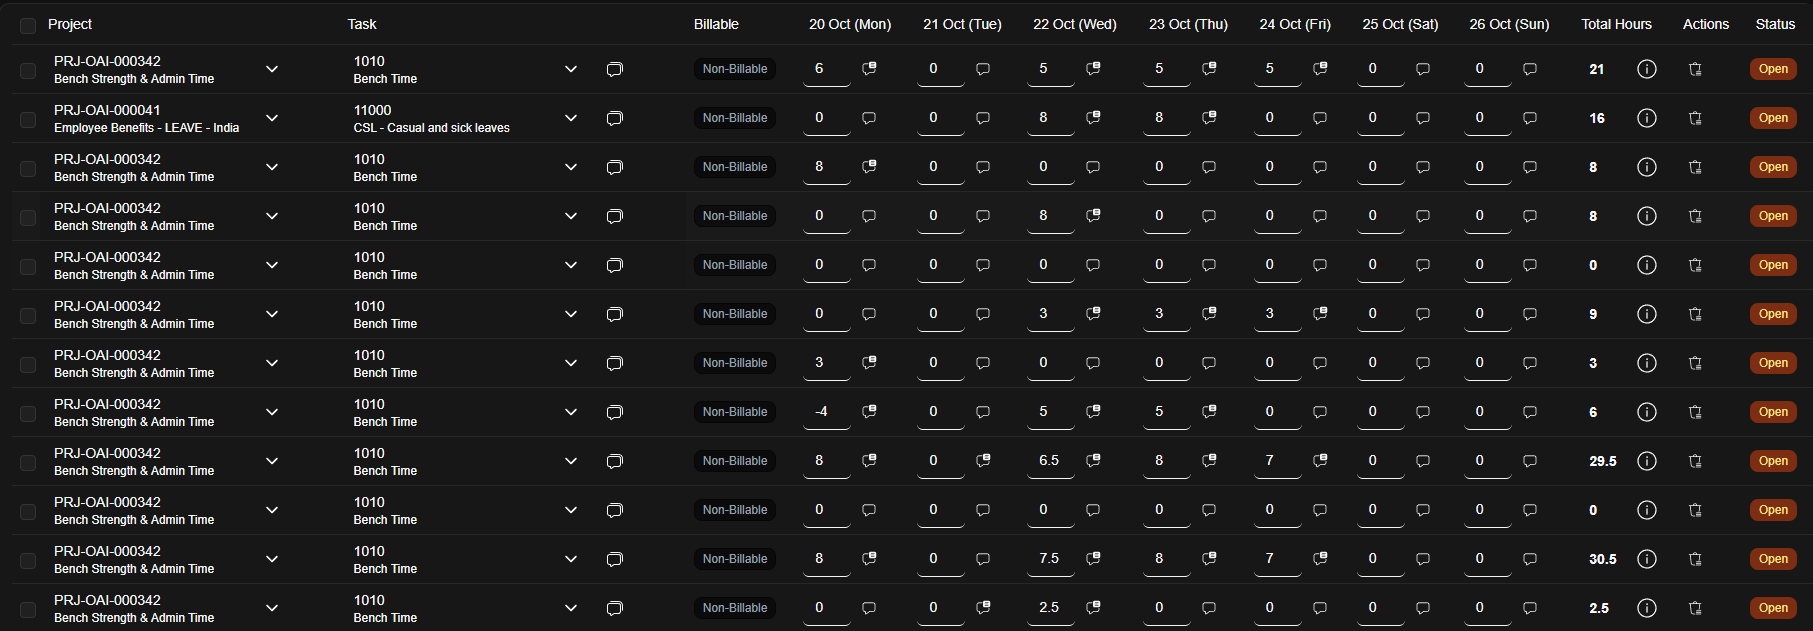Screen dimensions: 1813x631
Task: Open task comment for CSL - Casual and sick leaves
Action: [615, 118]
